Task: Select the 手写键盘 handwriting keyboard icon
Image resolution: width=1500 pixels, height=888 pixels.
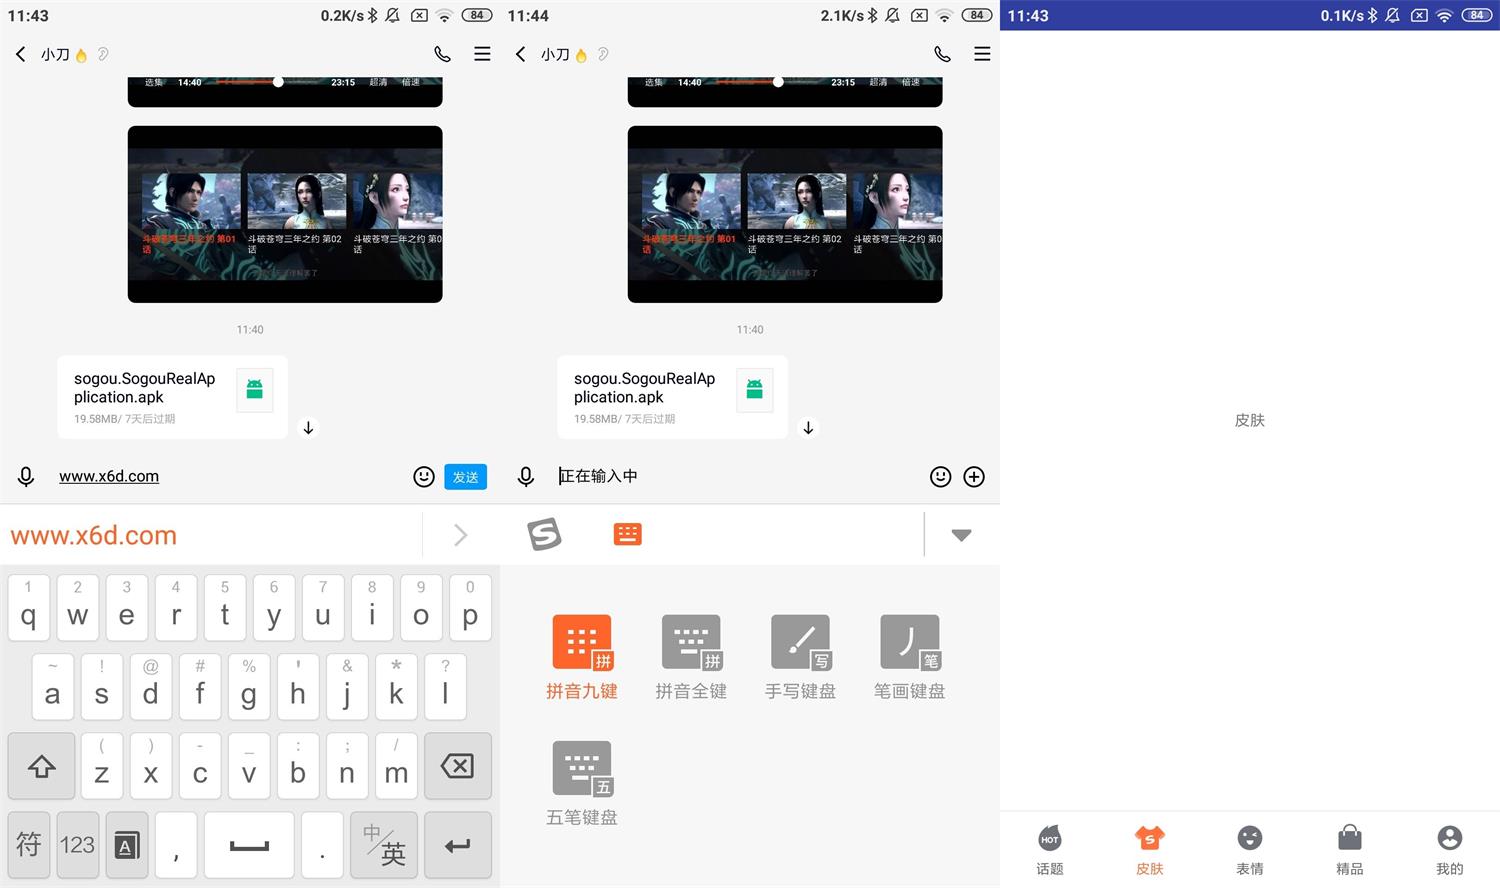Action: point(800,643)
